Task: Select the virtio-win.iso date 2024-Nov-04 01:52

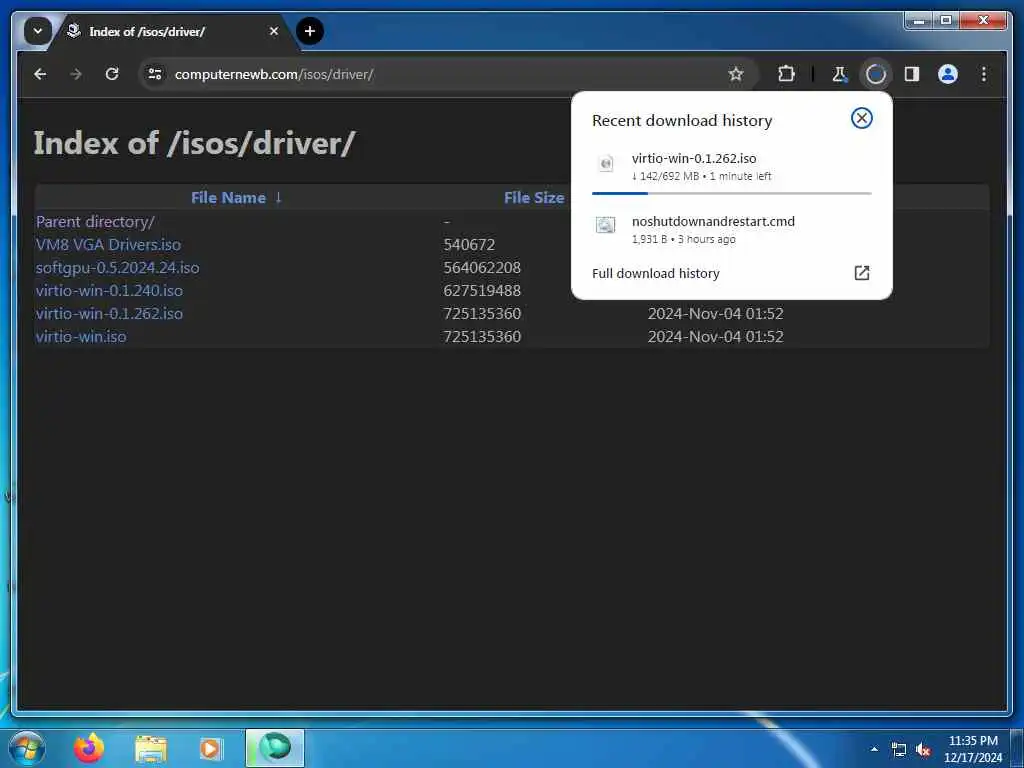Action: 715,336
